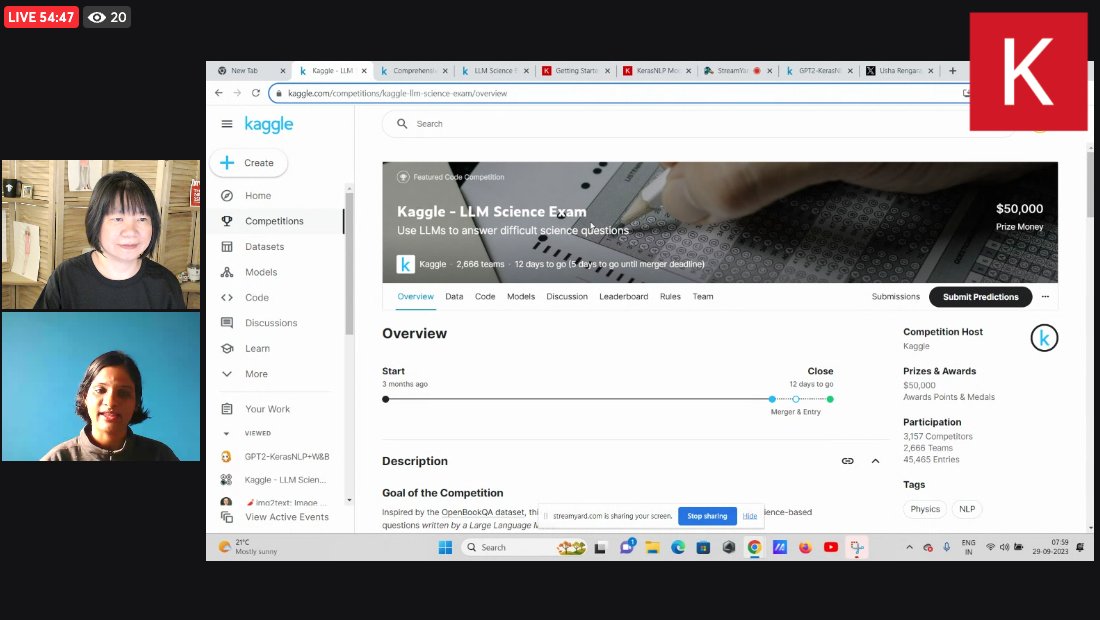Select the Discussion tab
The width and height of the screenshot is (1100, 620).
pos(567,297)
